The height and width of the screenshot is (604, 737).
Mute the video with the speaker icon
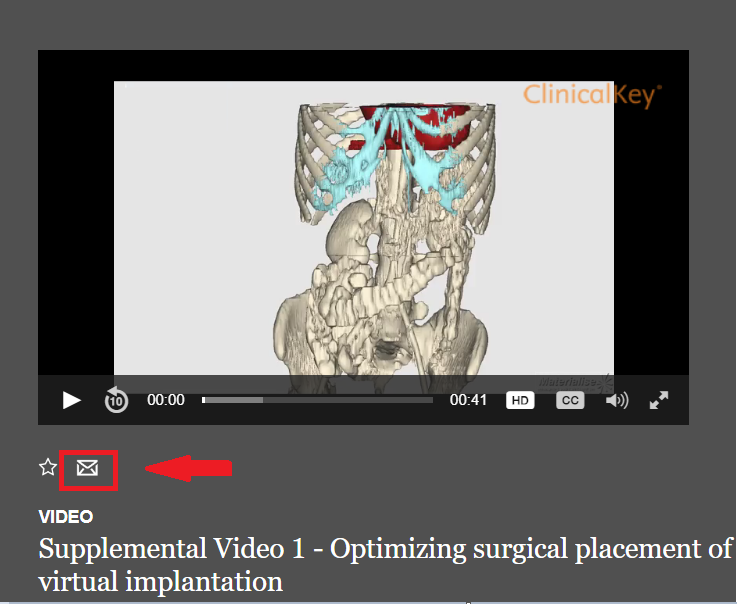point(617,400)
